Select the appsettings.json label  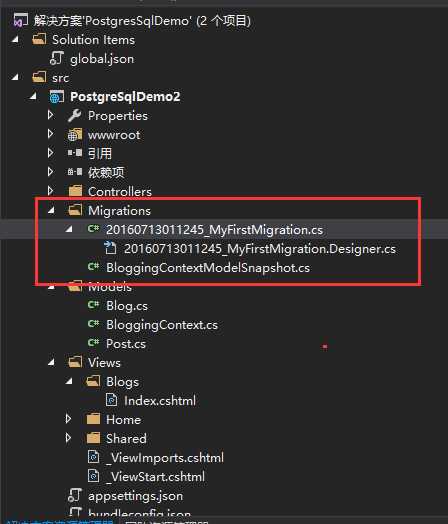(136, 496)
